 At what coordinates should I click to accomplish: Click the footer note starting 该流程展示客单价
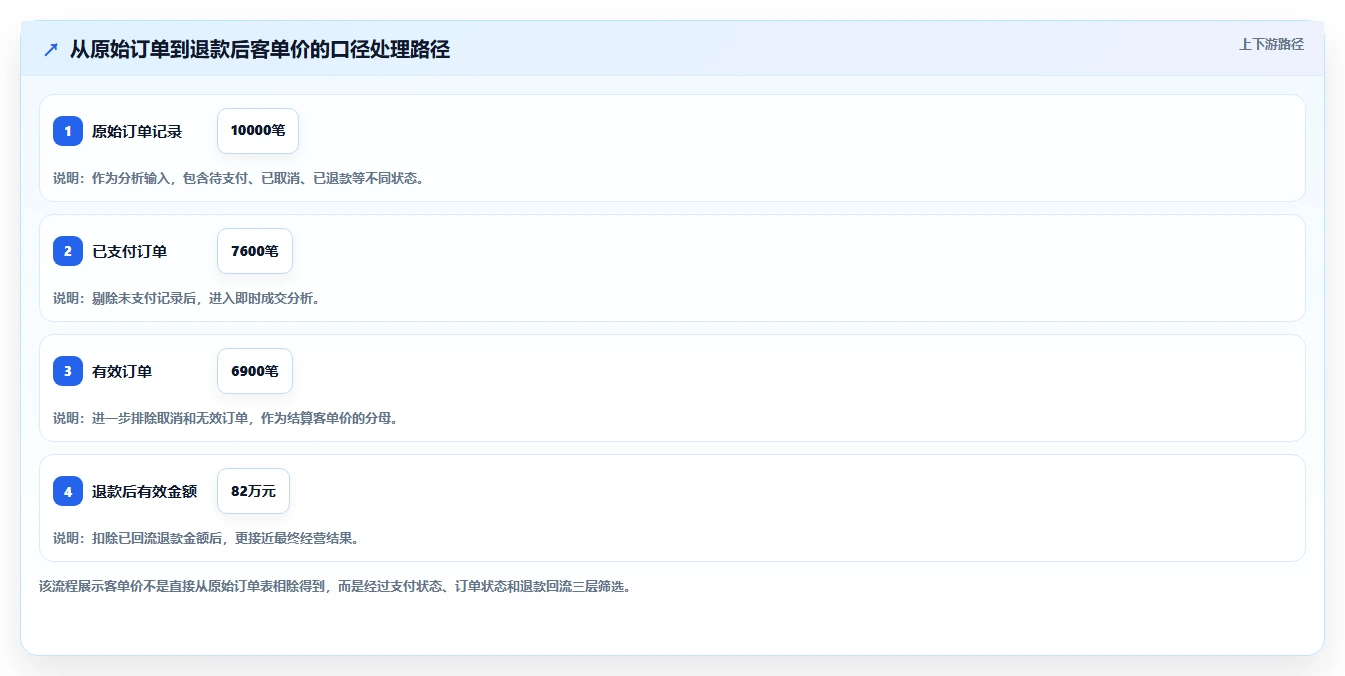[335, 586]
